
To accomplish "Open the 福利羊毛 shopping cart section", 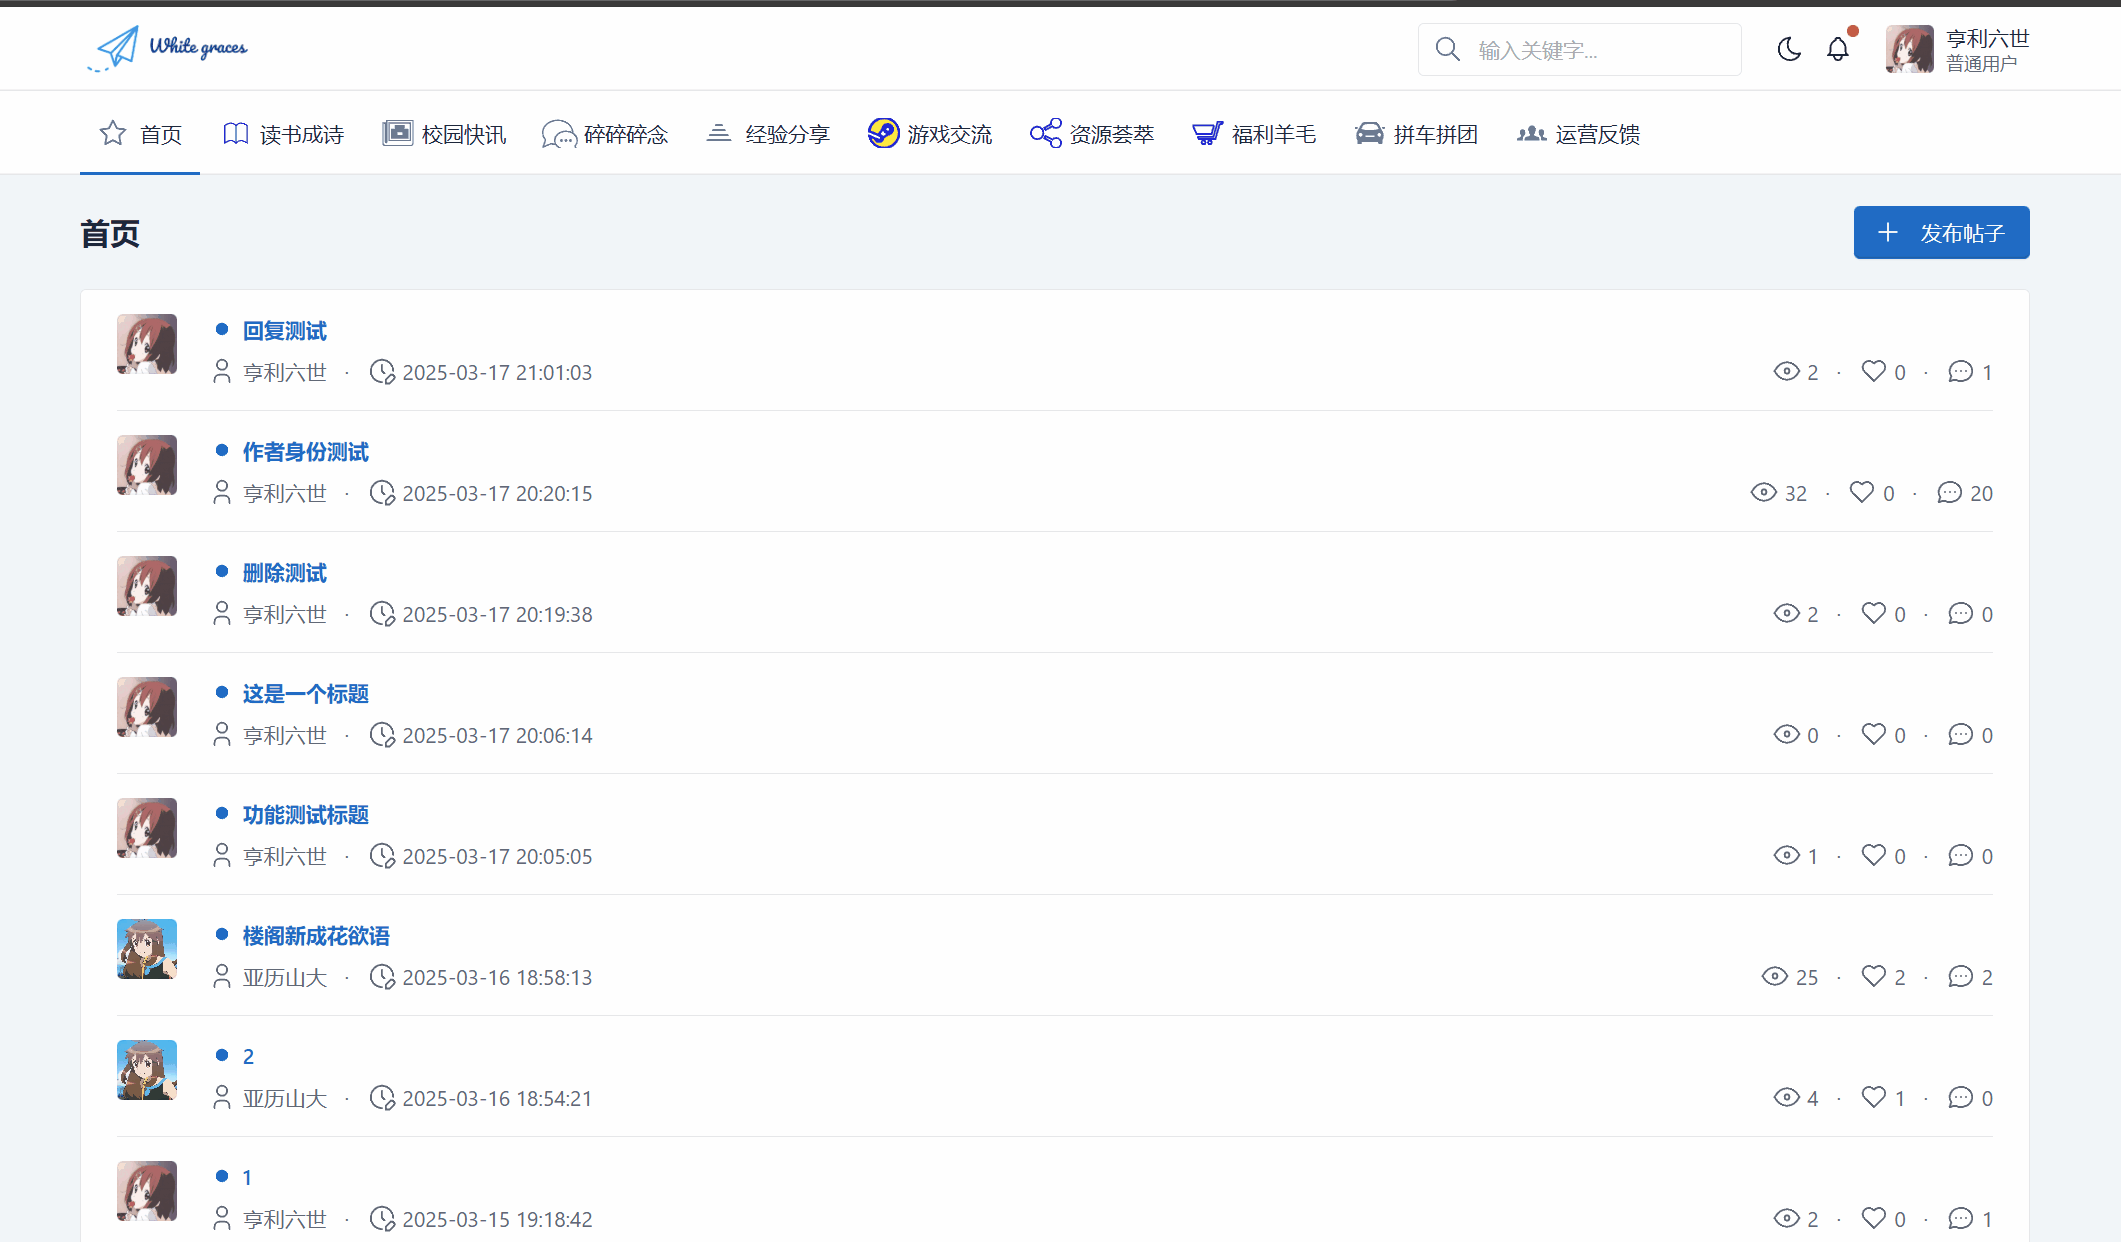I will [x=1253, y=134].
